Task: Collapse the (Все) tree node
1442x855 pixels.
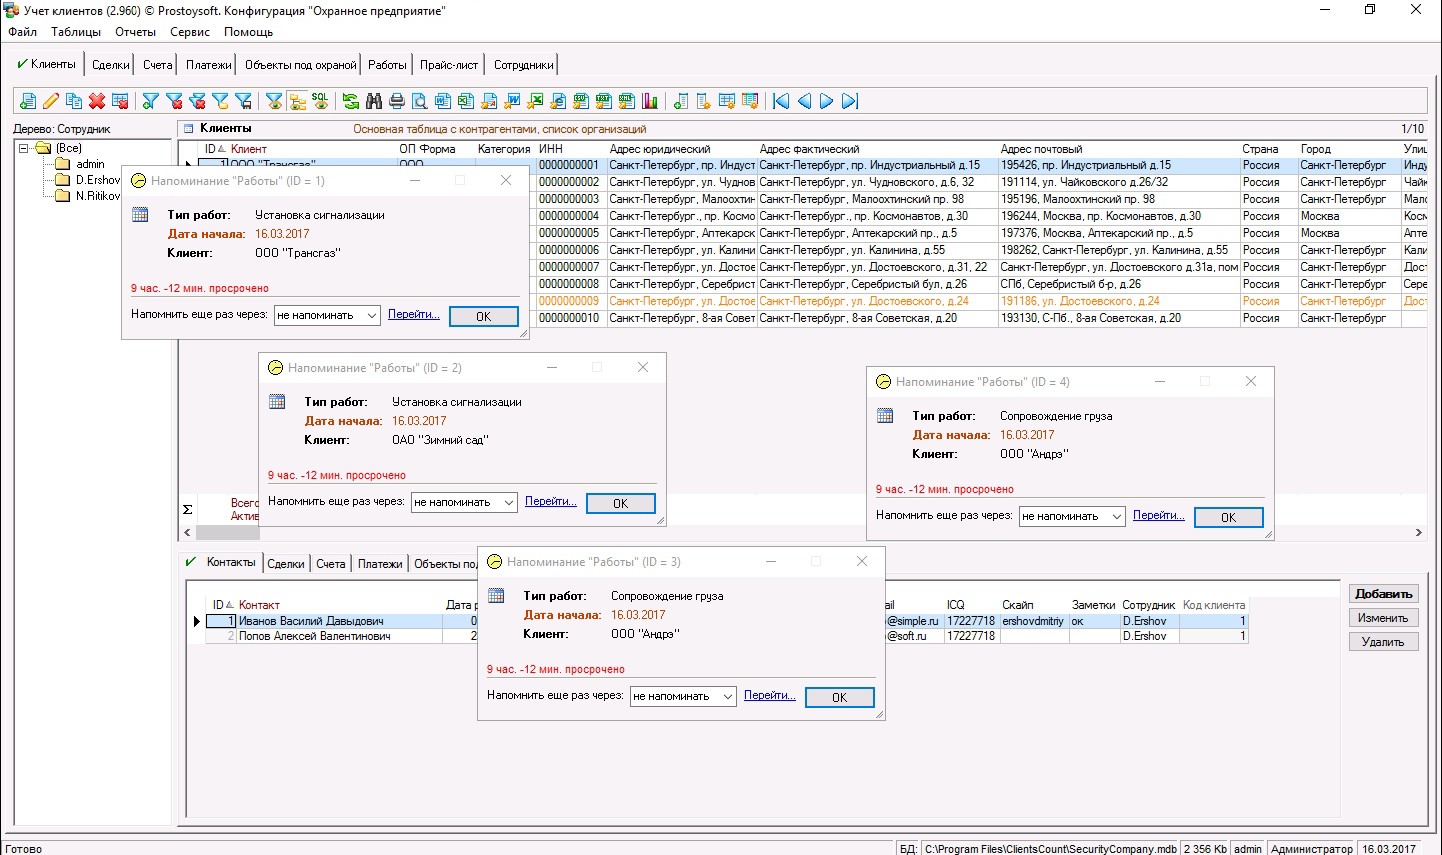Action: click(x=25, y=148)
